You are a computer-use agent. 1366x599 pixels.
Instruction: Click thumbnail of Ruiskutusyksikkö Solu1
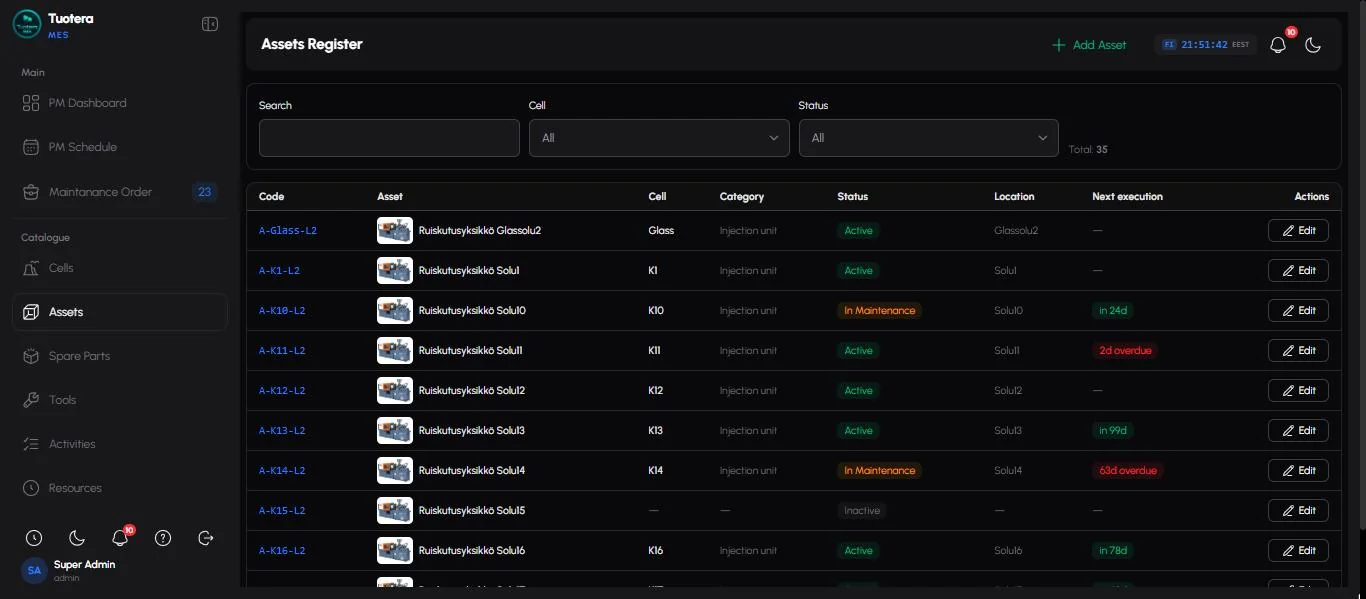pos(395,271)
